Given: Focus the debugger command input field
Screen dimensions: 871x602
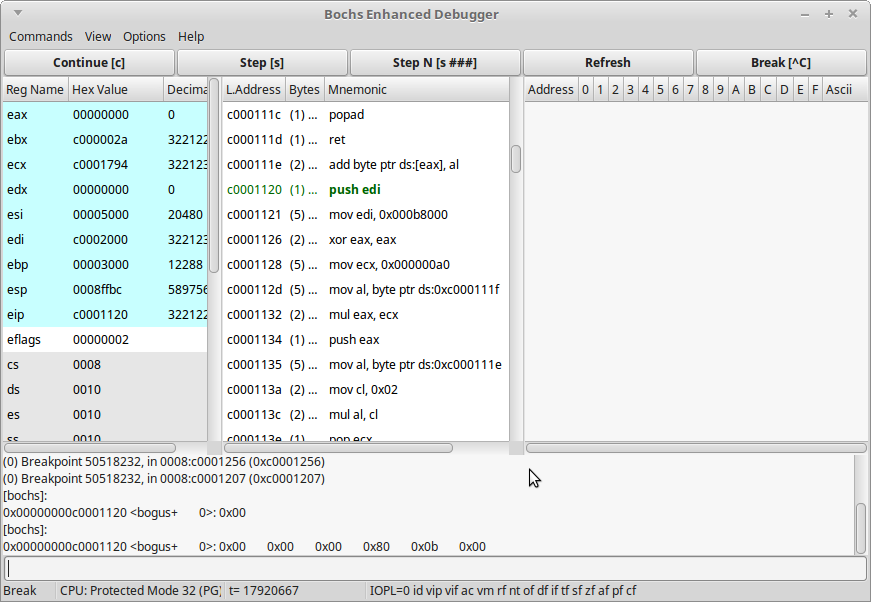Looking at the screenshot, I should [436, 569].
